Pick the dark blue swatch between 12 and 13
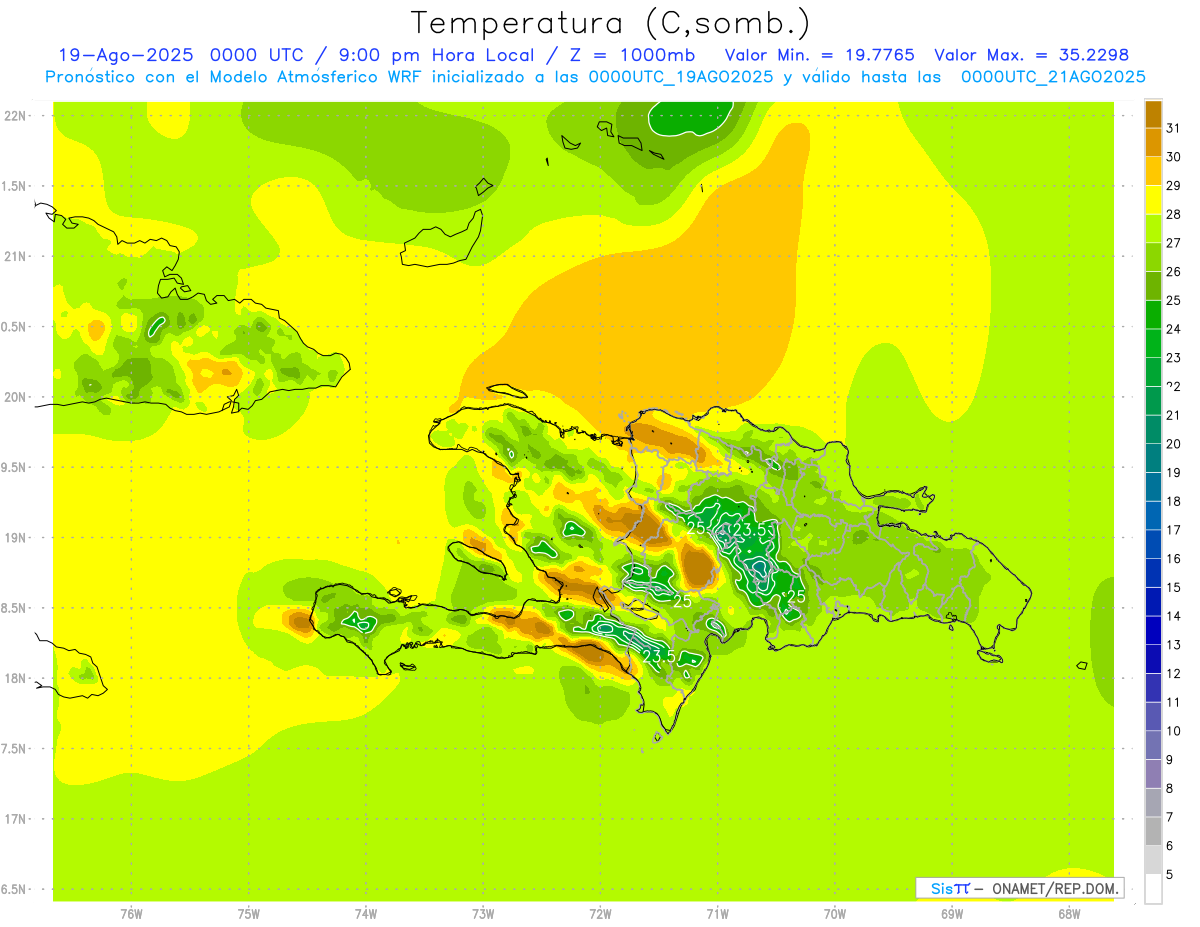The width and height of the screenshot is (1200, 927). 1153,659
